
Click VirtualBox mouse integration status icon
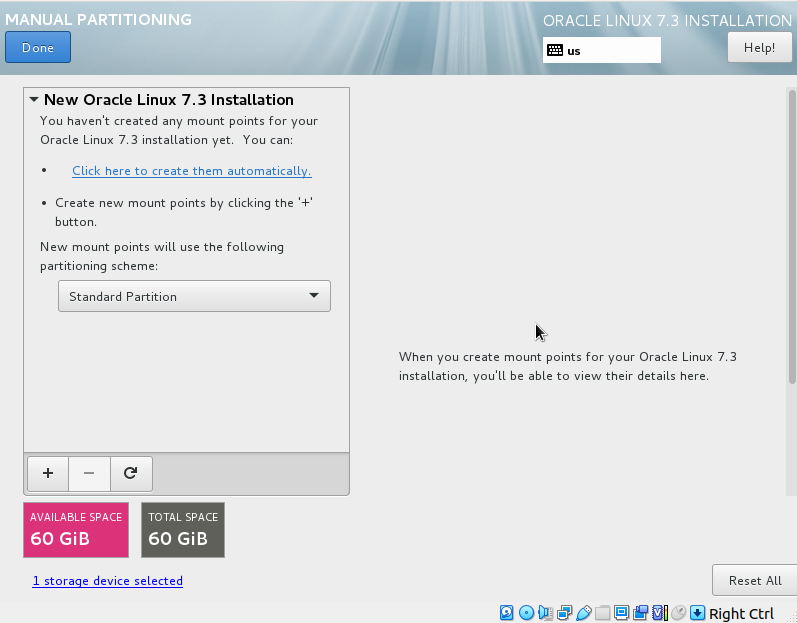679,613
